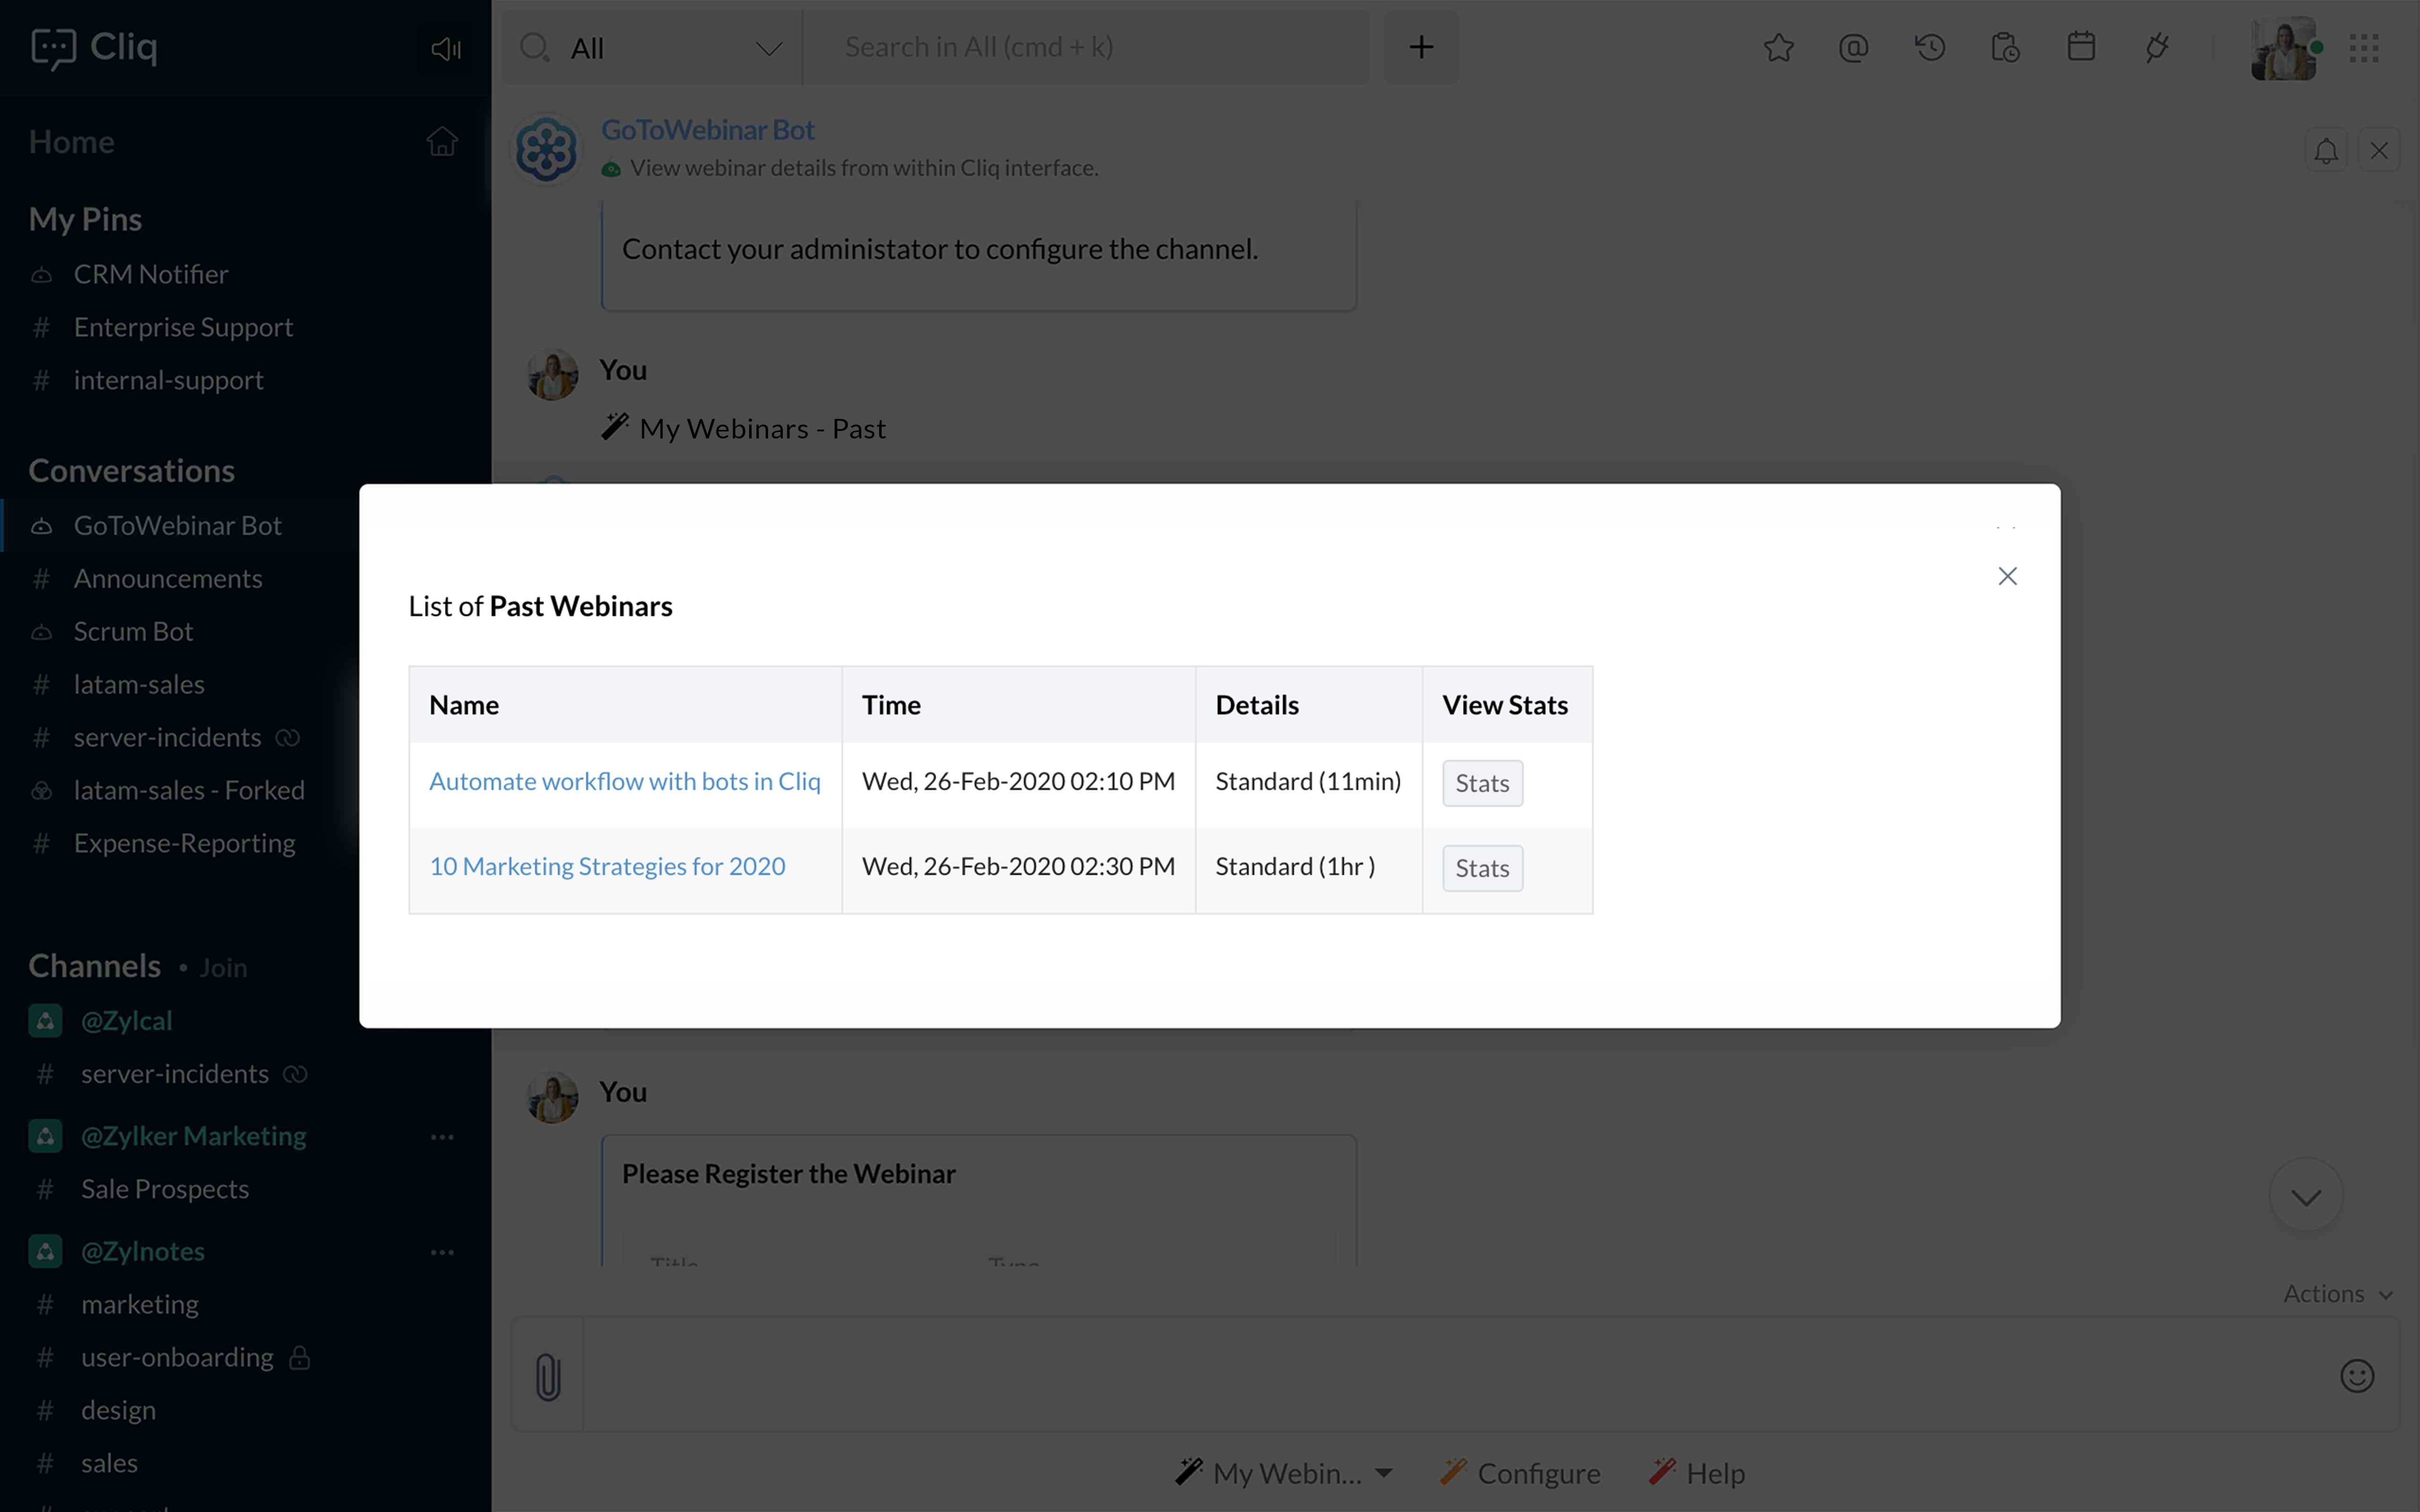The width and height of the screenshot is (2420, 1512).
Task: Open Announcements conversation
Action: [x=167, y=579]
